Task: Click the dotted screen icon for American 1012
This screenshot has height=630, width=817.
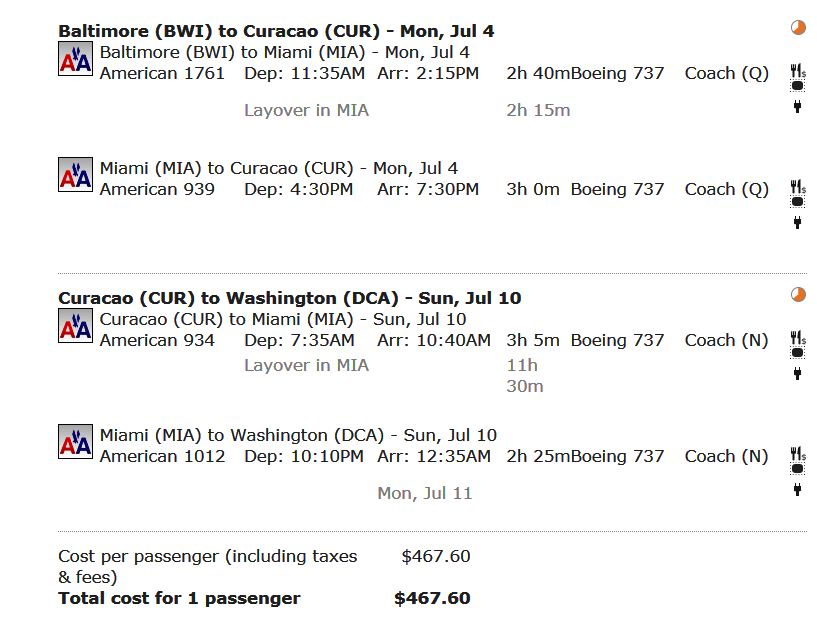Action: click(x=797, y=468)
